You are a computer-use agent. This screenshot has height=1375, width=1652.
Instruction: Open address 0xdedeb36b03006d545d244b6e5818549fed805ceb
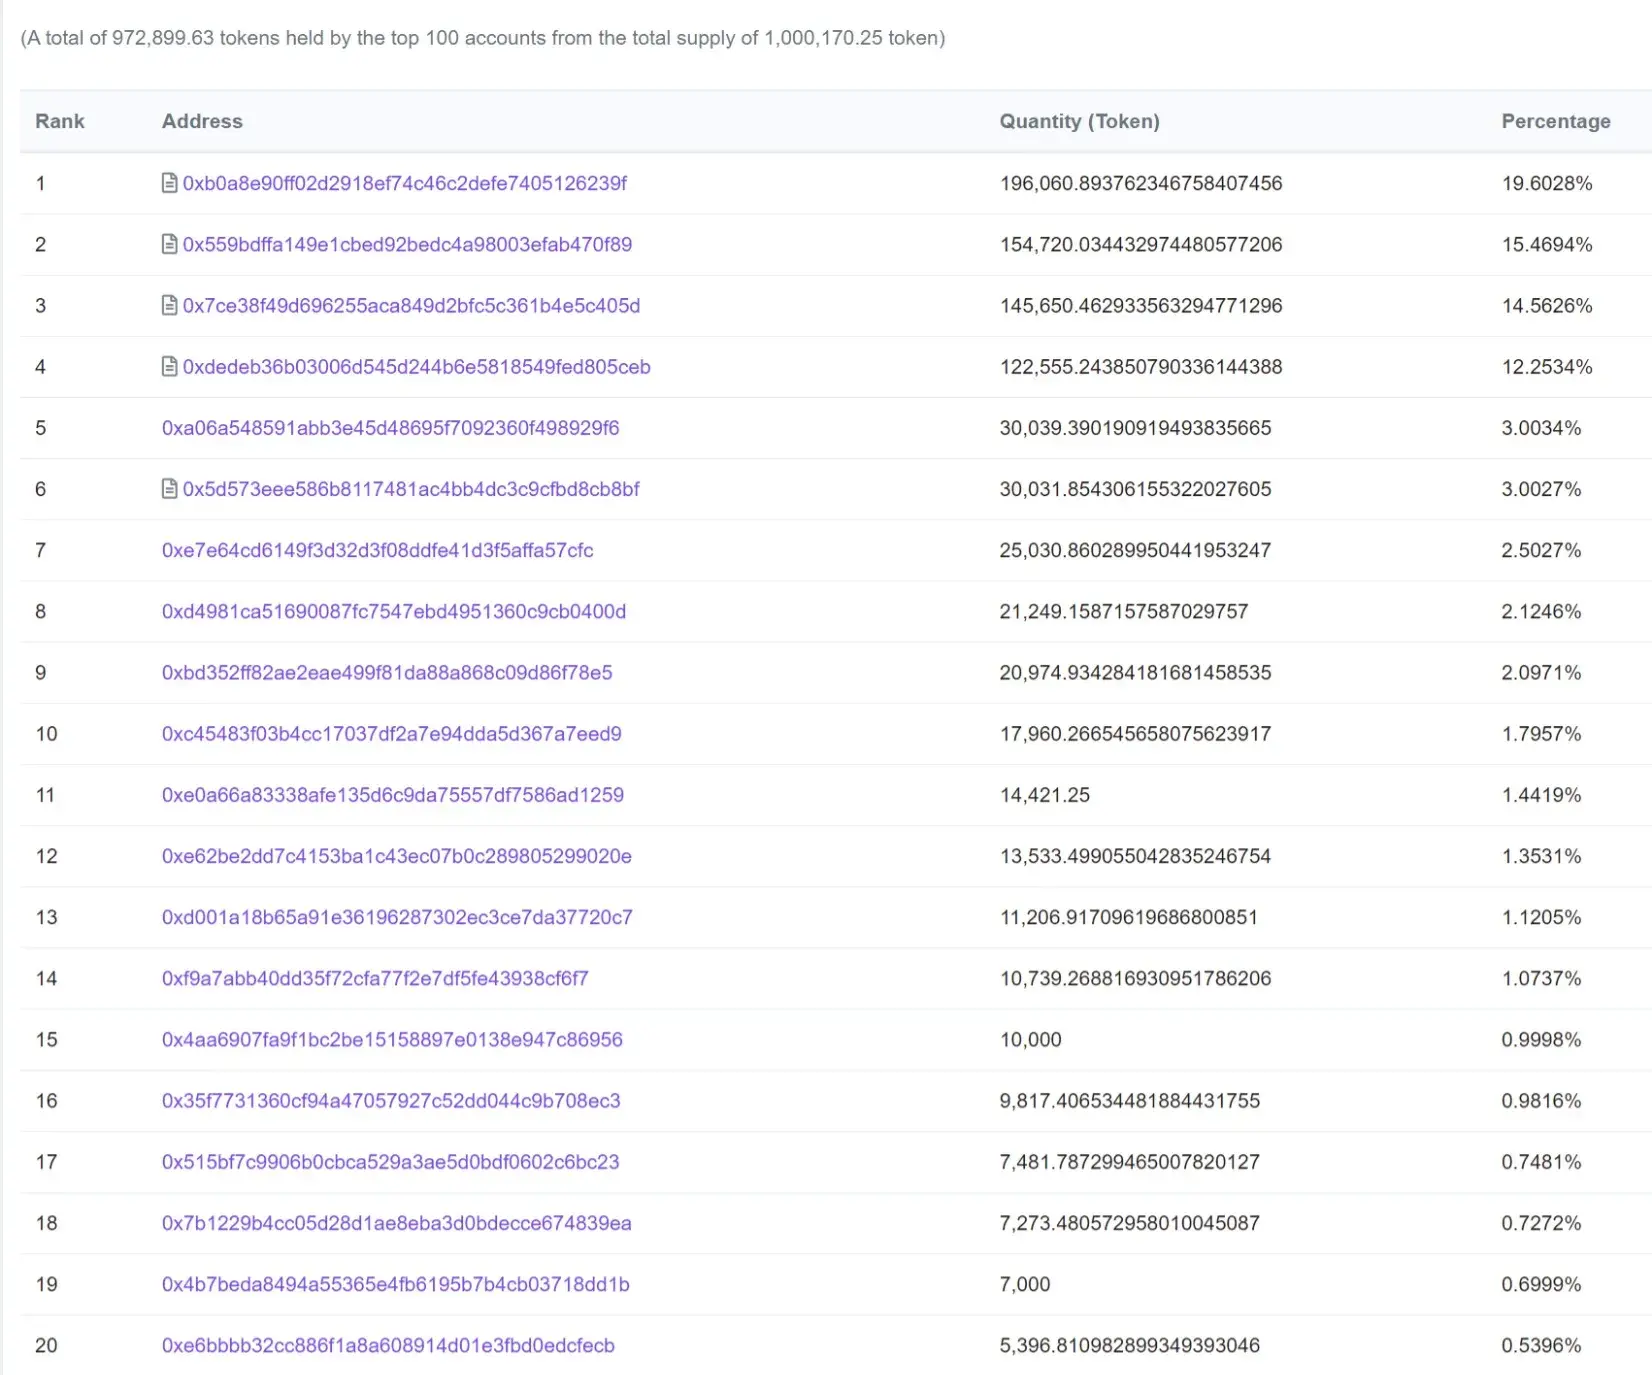(x=416, y=366)
